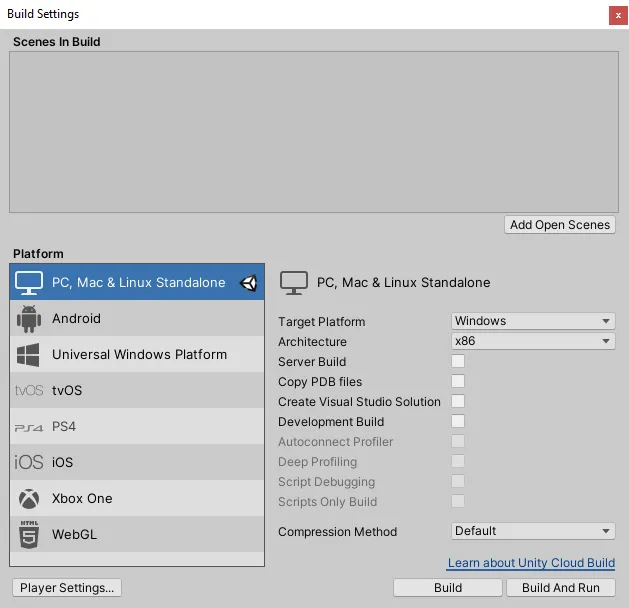
Task: Open the Compression Method dropdown
Action: click(533, 531)
